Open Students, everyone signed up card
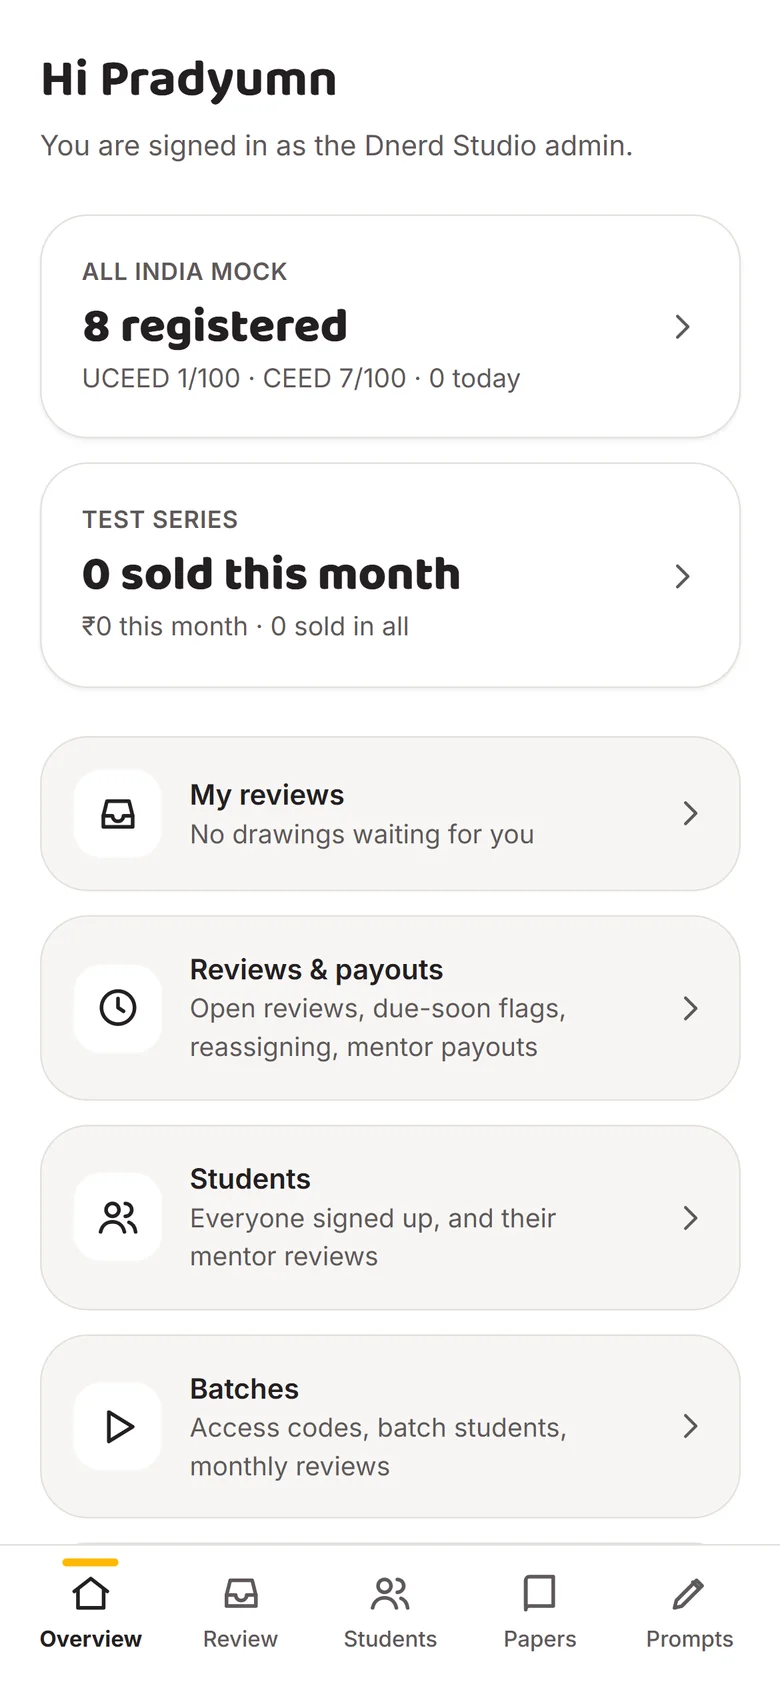 click(x=390, y=1218)
